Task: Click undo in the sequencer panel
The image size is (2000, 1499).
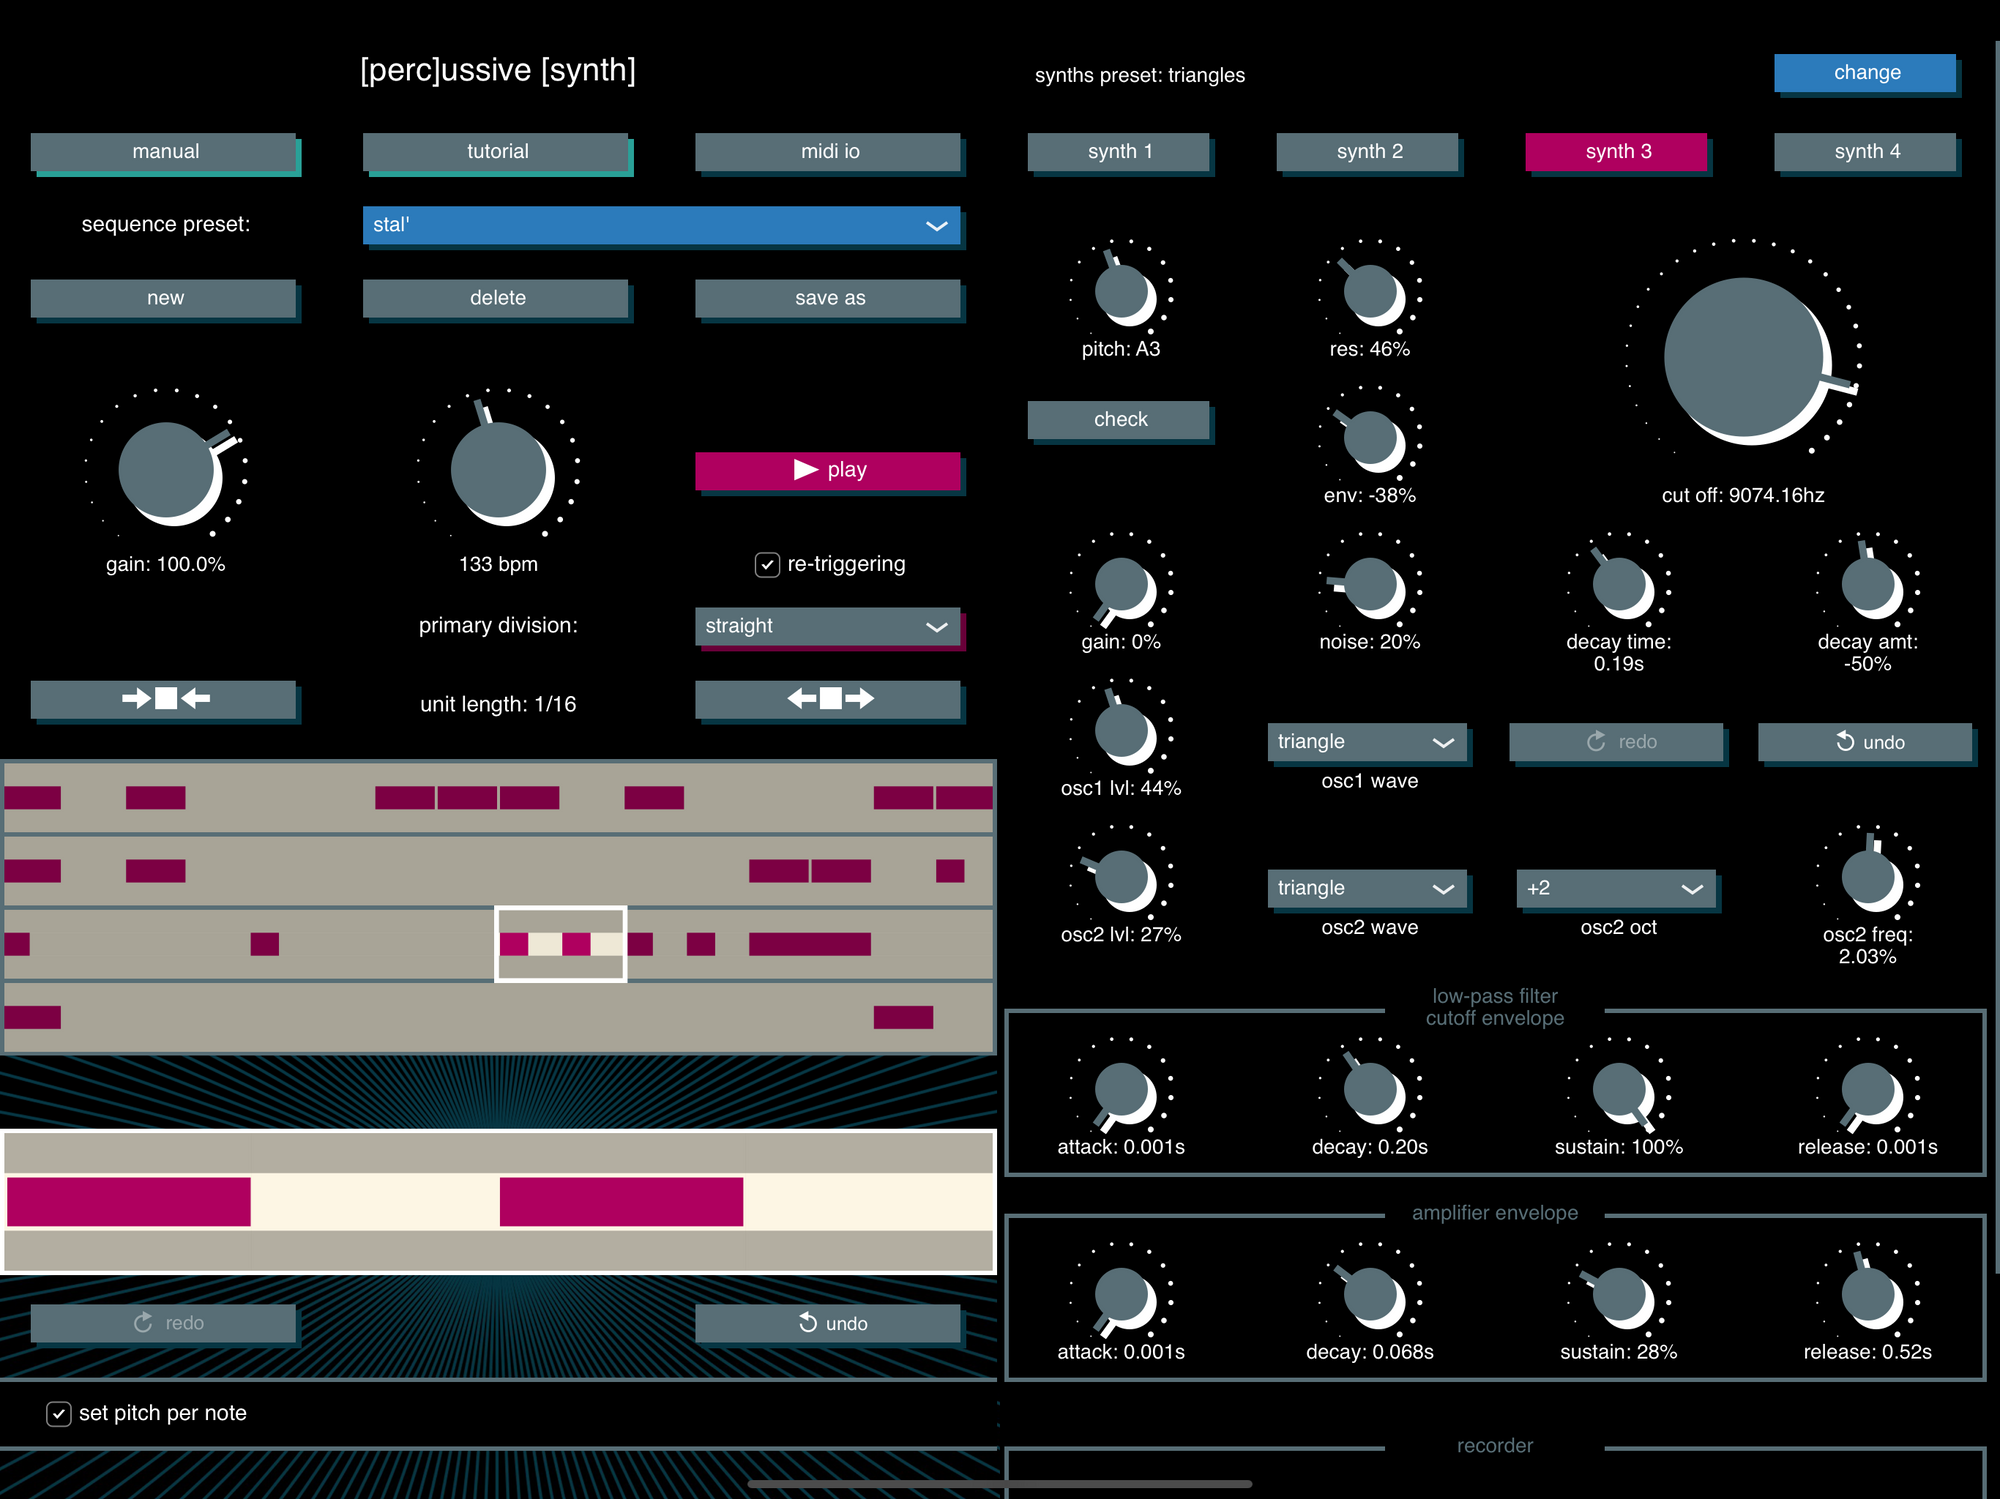Action: point(828,1323)
